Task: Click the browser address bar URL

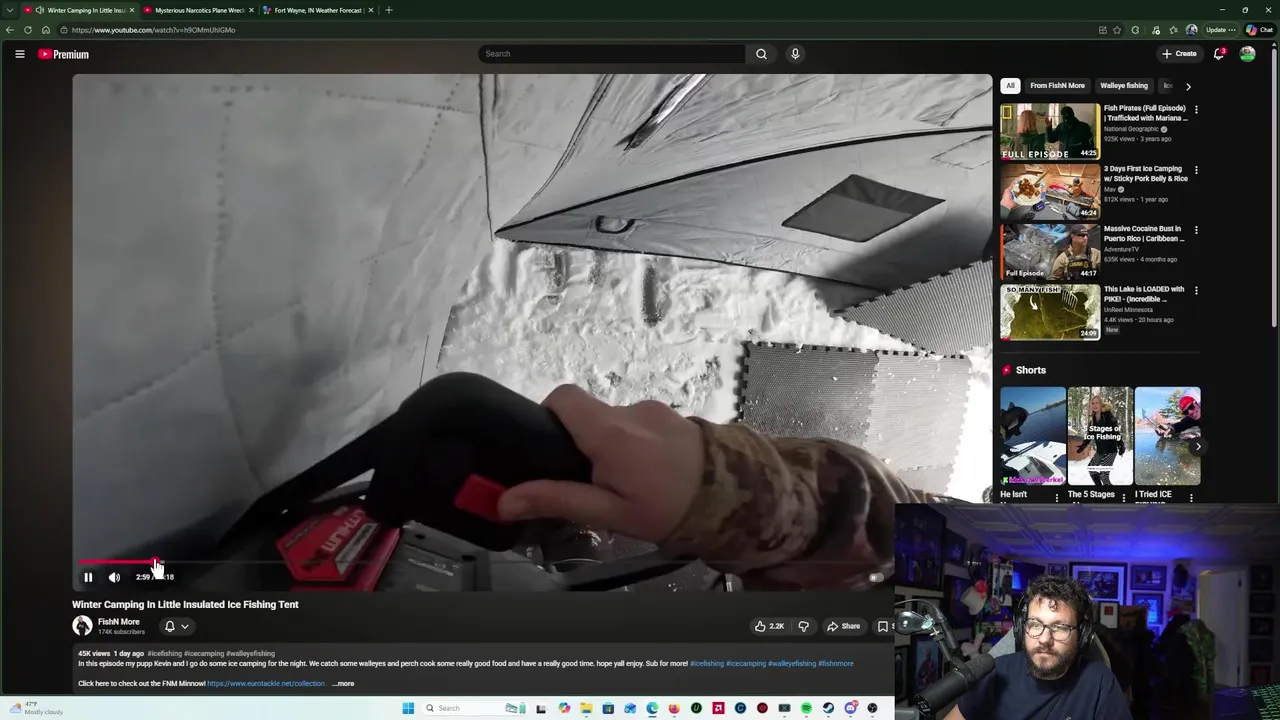Action: [x=153, y=30]
